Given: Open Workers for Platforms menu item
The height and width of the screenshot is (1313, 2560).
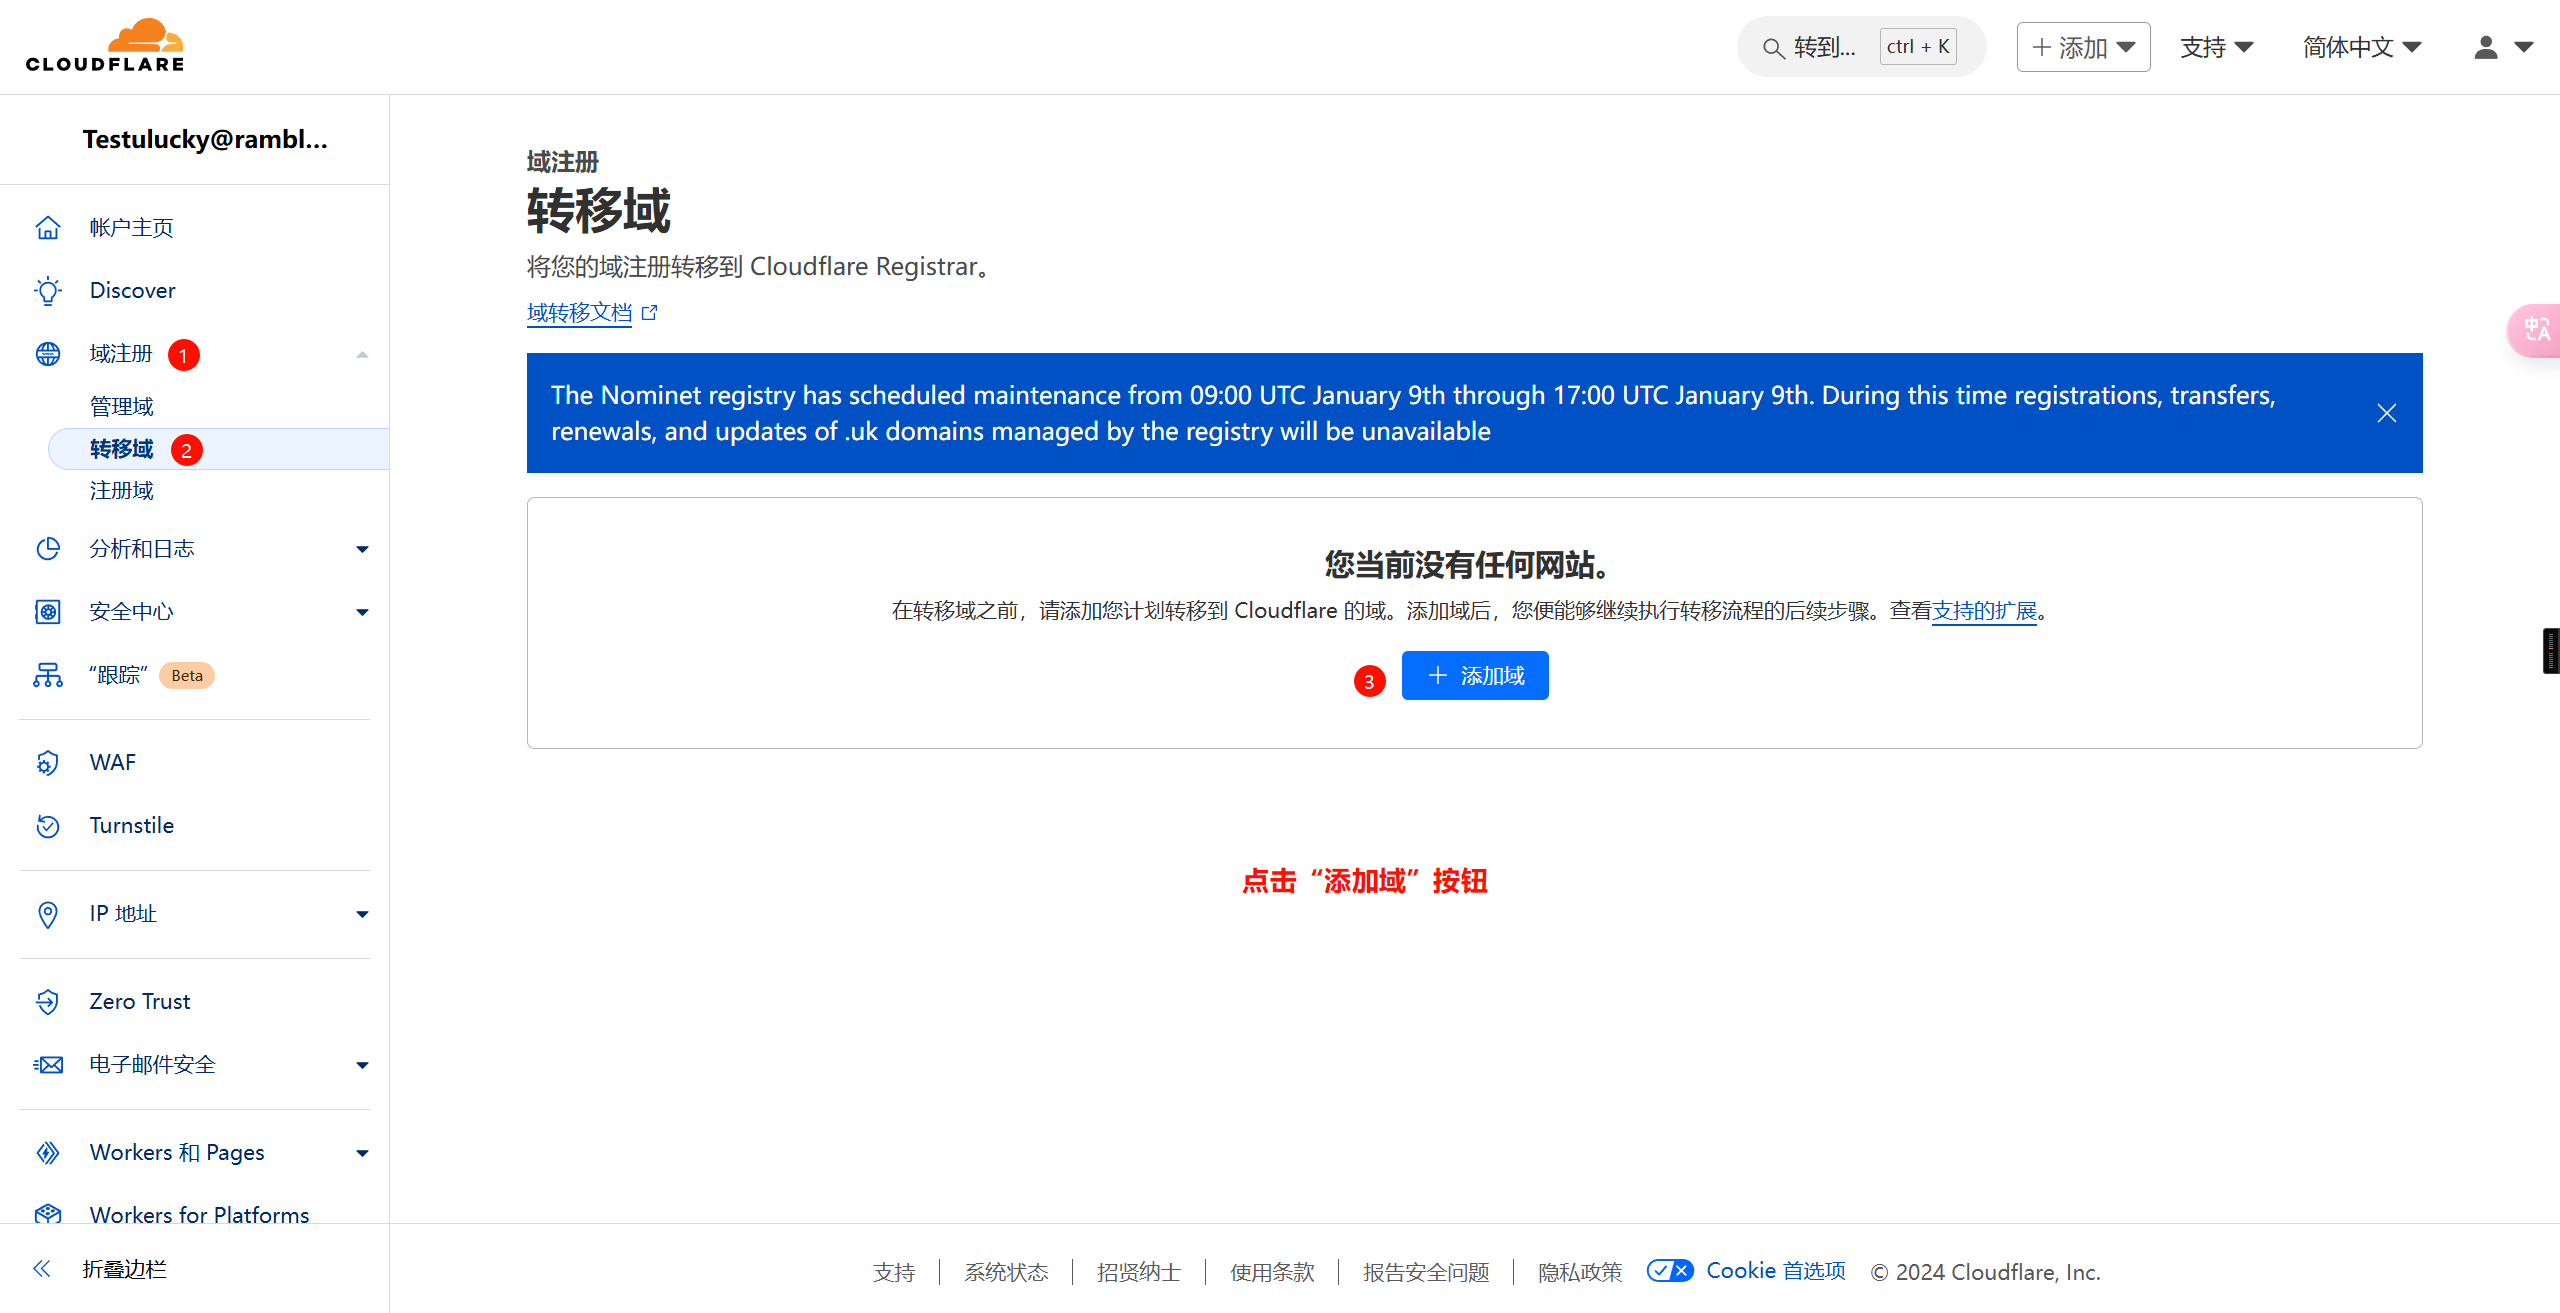Looking at the screenshot, I should 199,1215.
